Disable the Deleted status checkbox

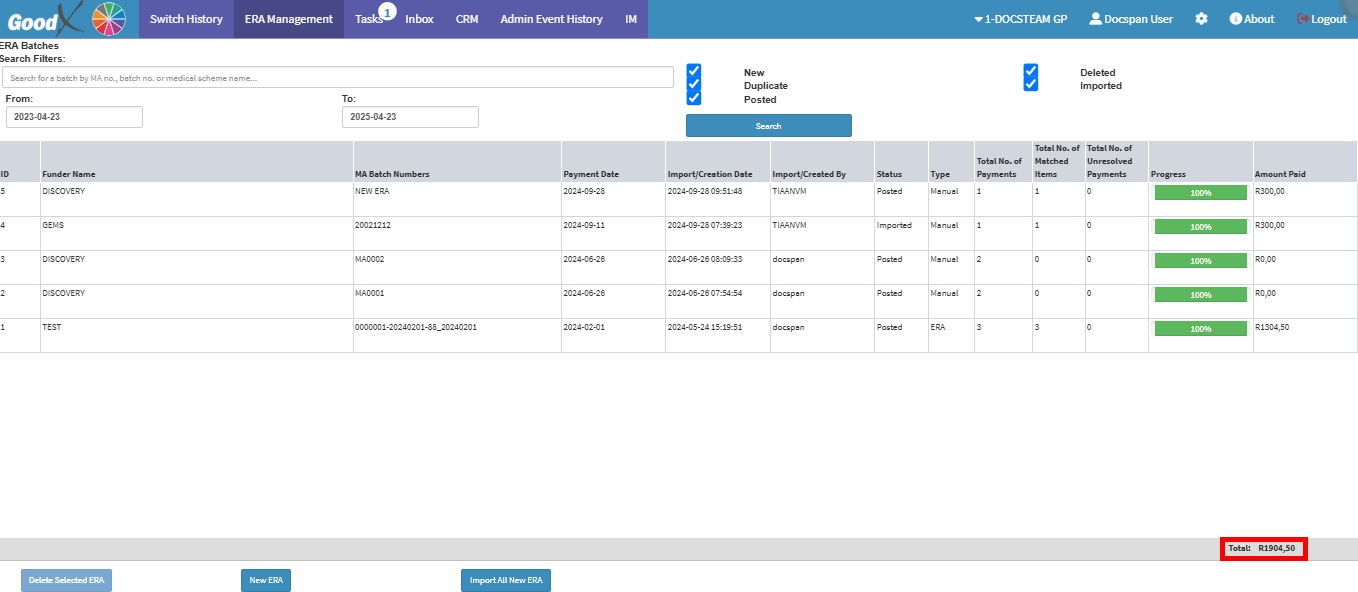click(1031, 72)
